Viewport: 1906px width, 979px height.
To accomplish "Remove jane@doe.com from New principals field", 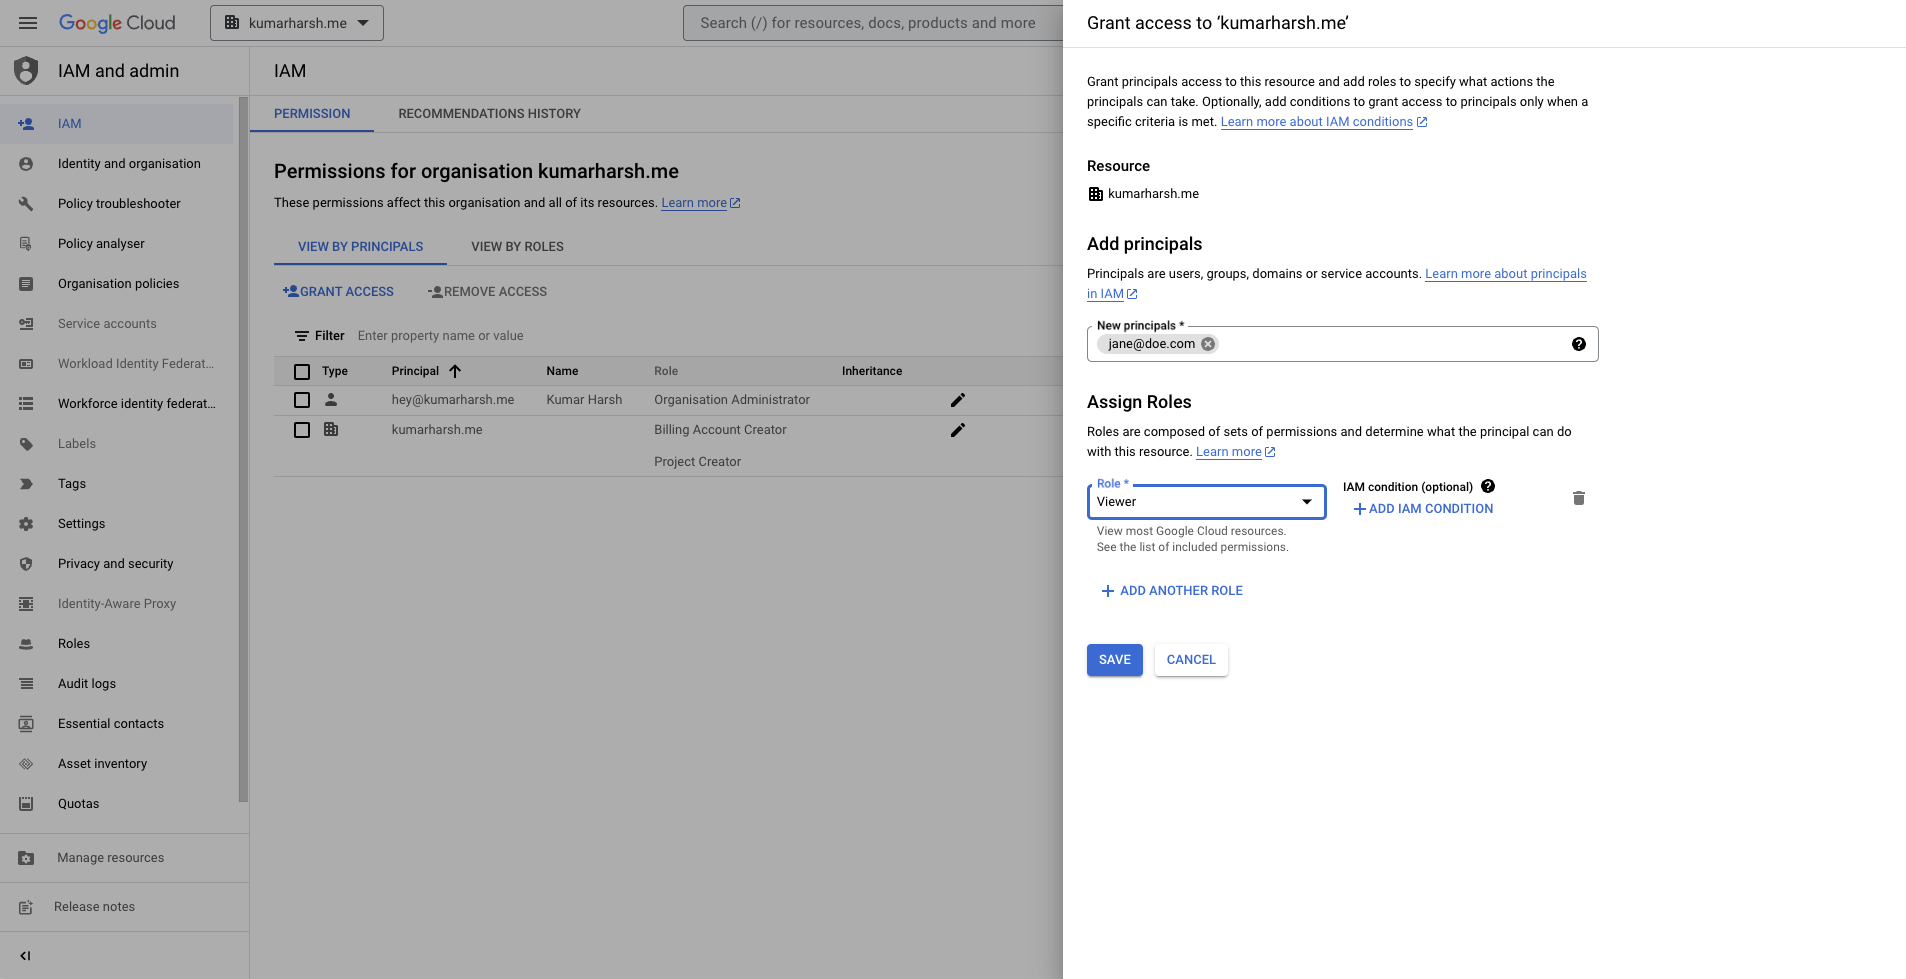I will pos(1208,343).
